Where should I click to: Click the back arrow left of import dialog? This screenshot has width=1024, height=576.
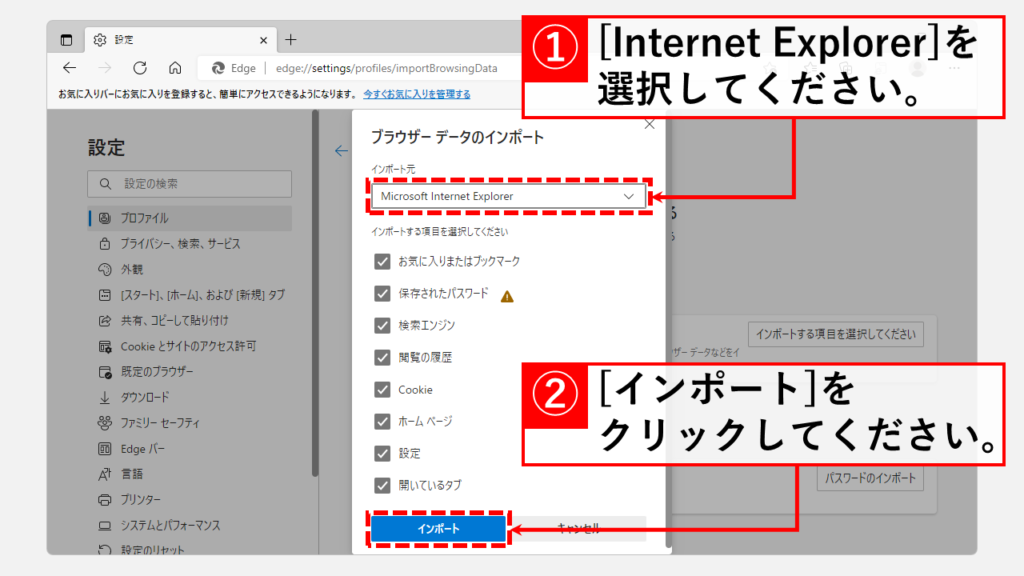pyautogui.click(x=341, y=151)
